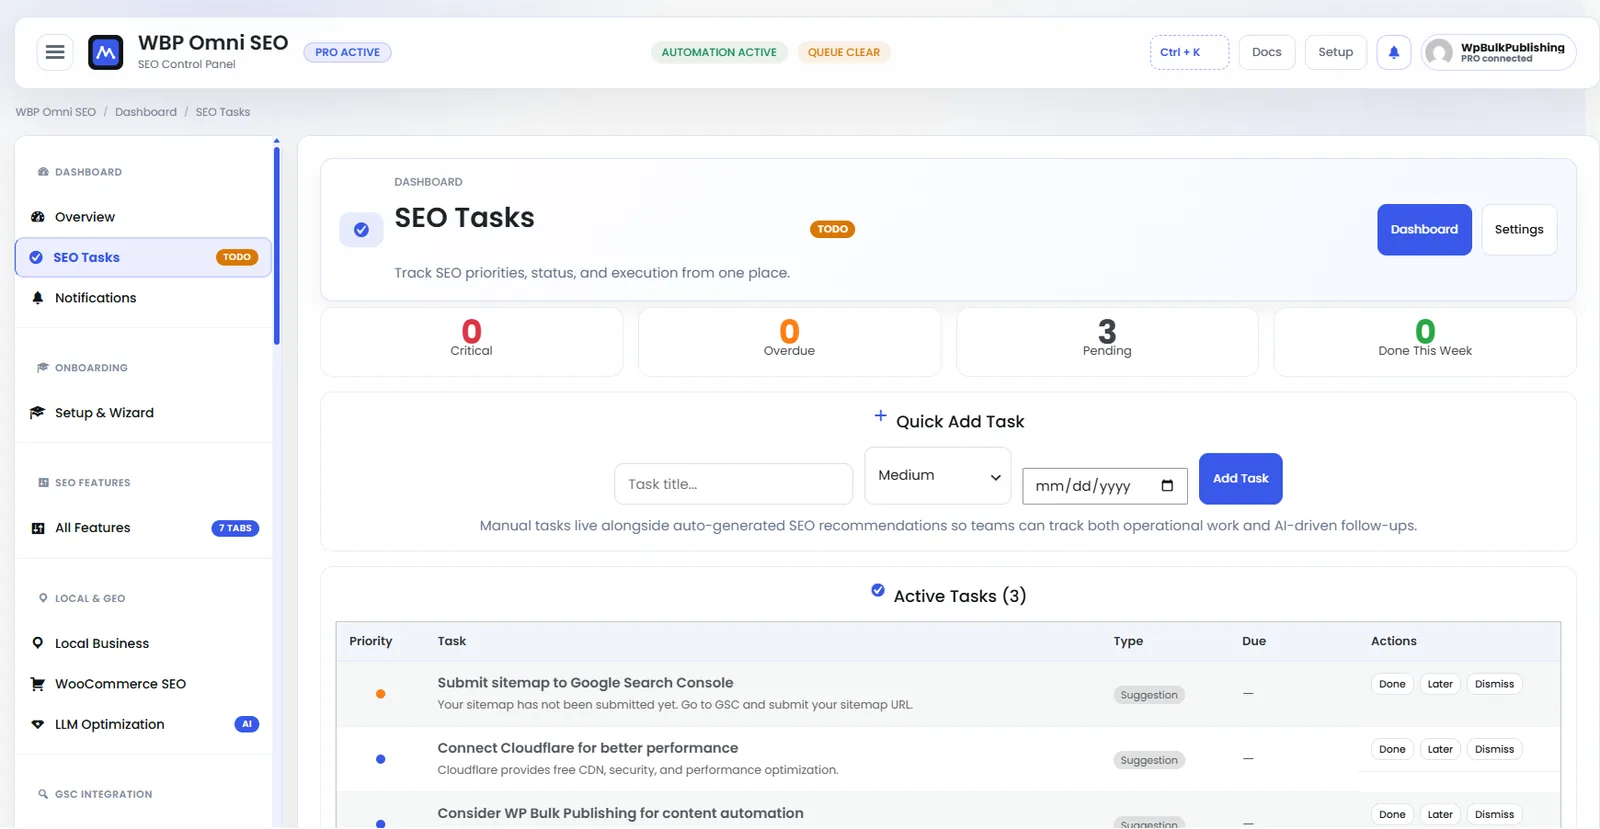
Task: Click the LLM Optimization diamond icon
Action: click(38, 724)
